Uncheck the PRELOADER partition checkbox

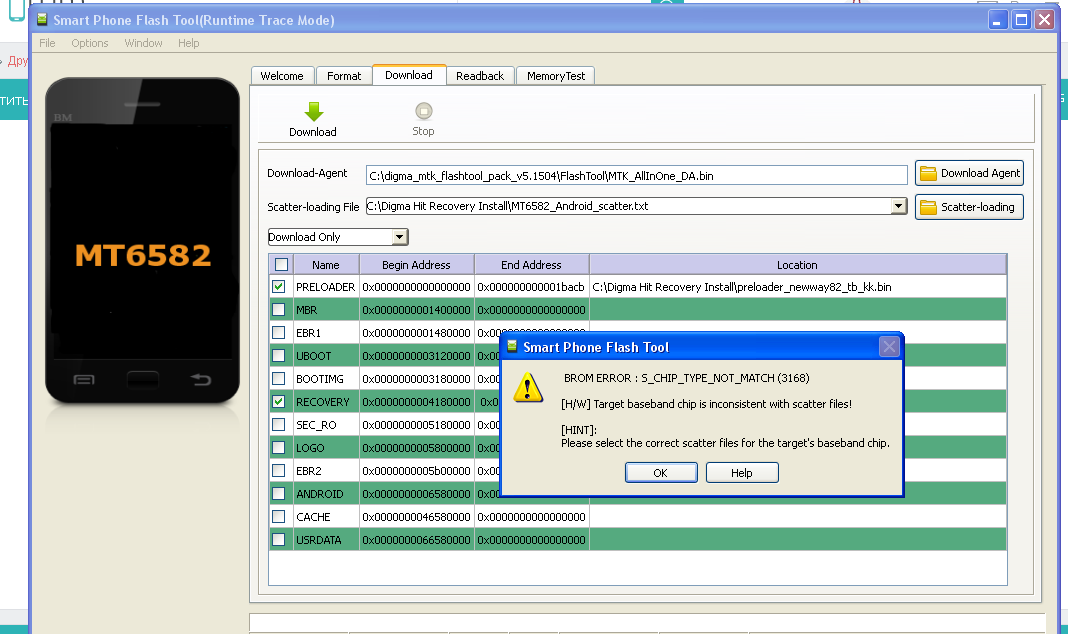point(281,287)
